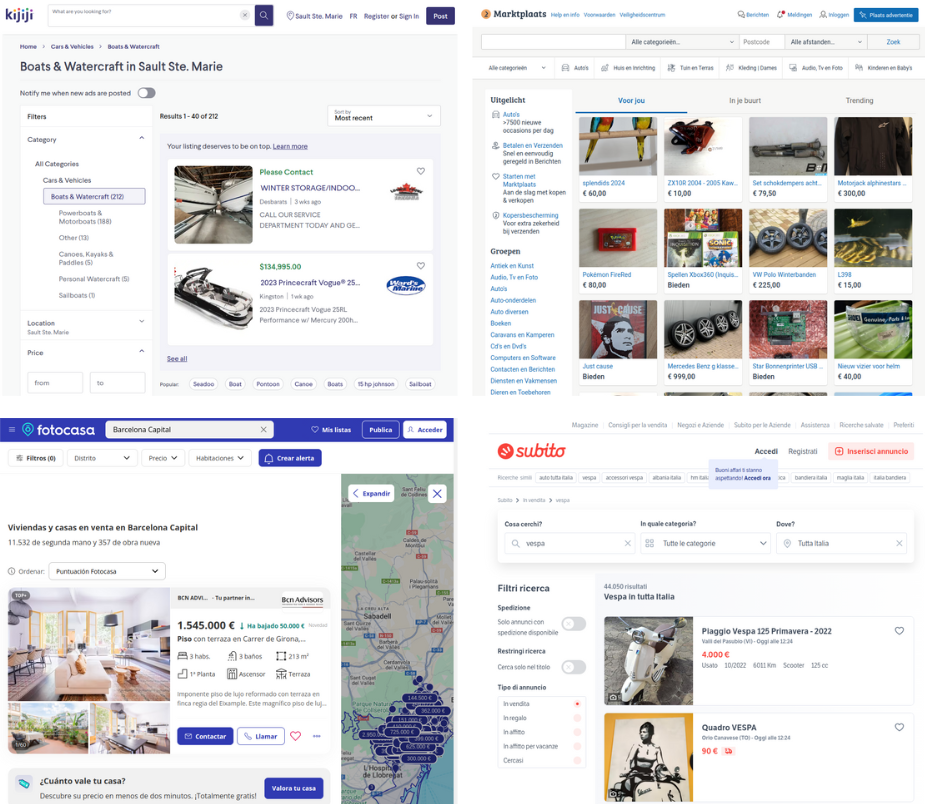925x804 pixels.
Task: Select the 'In regalo' radio option
Action: 577,718
